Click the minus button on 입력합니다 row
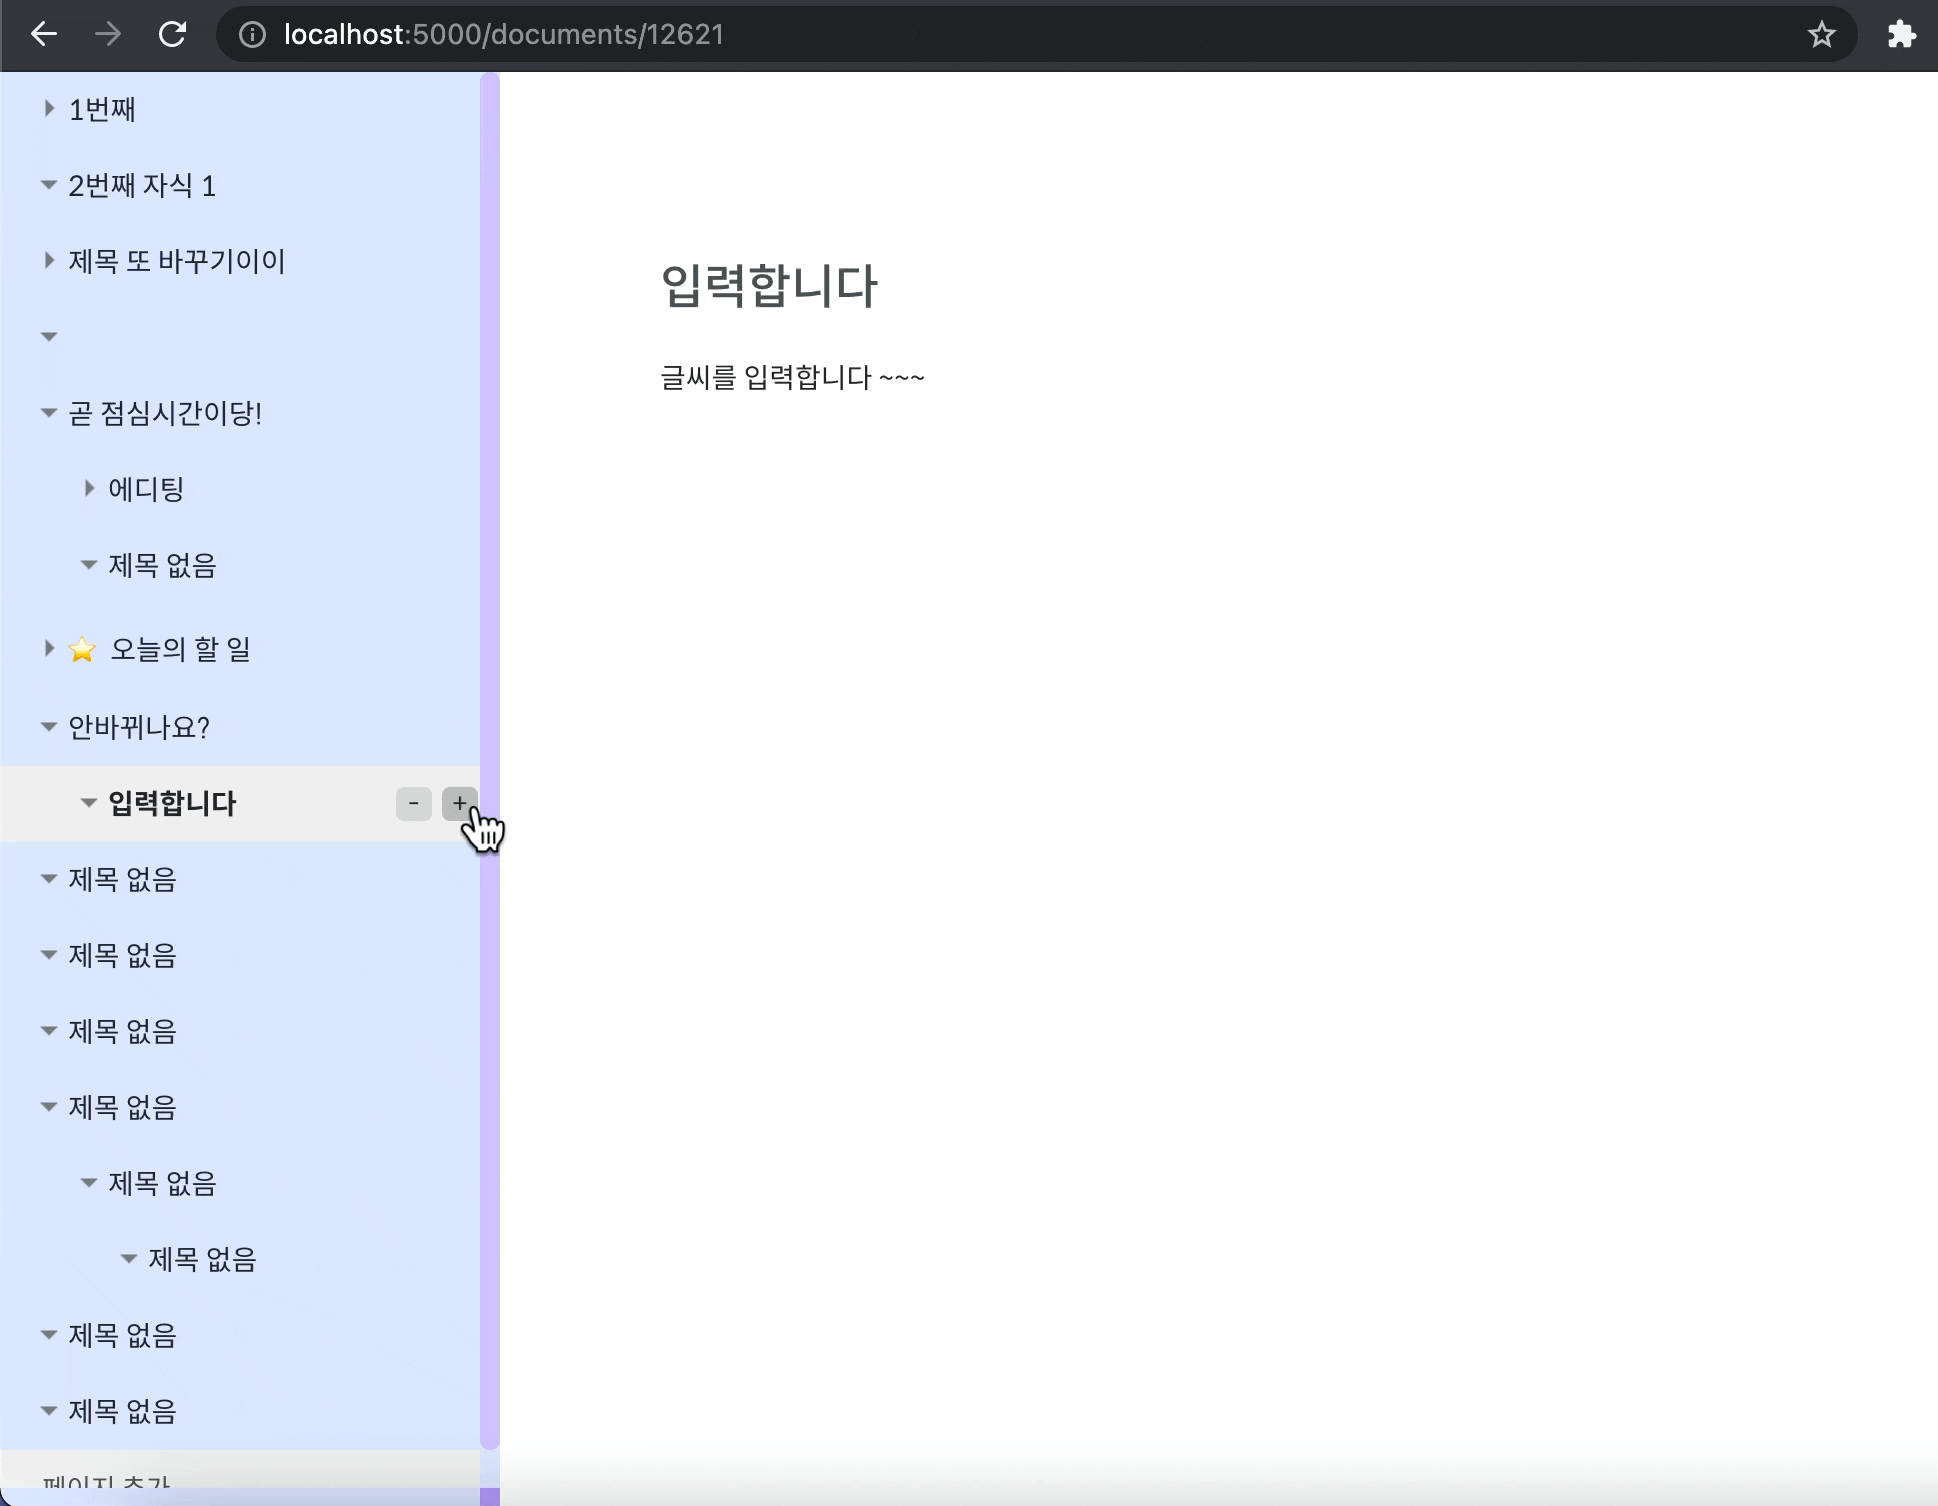Image resolution: width=1938 pixels, height=1506 pixels. (x=414, y=804)
